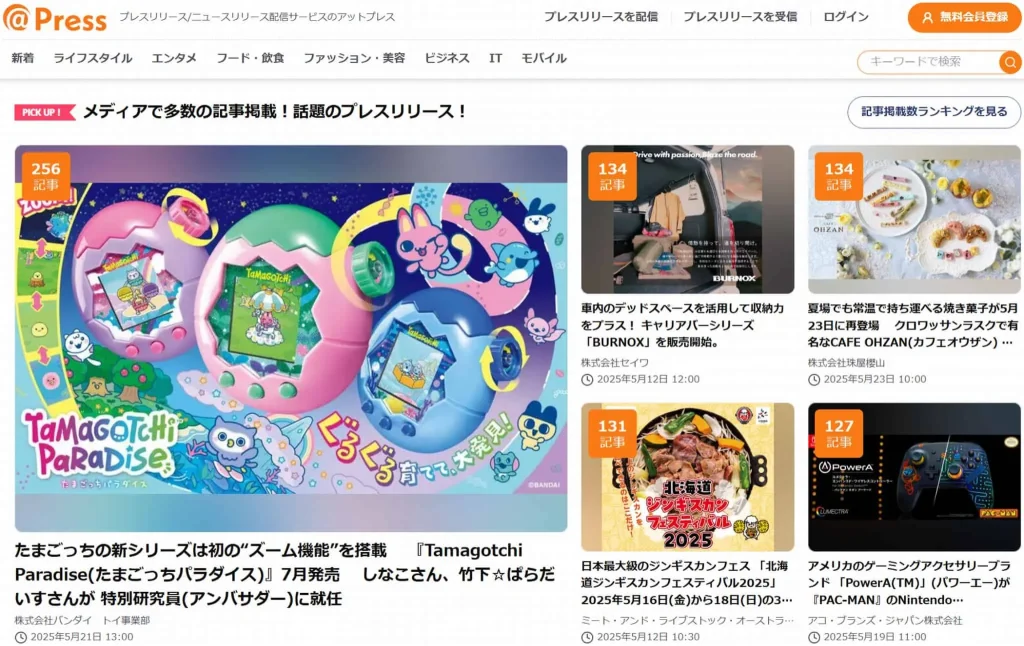Select the エンタメ category tab
Viewport: 1024px width, 646px height.
[x=174, y=58]
